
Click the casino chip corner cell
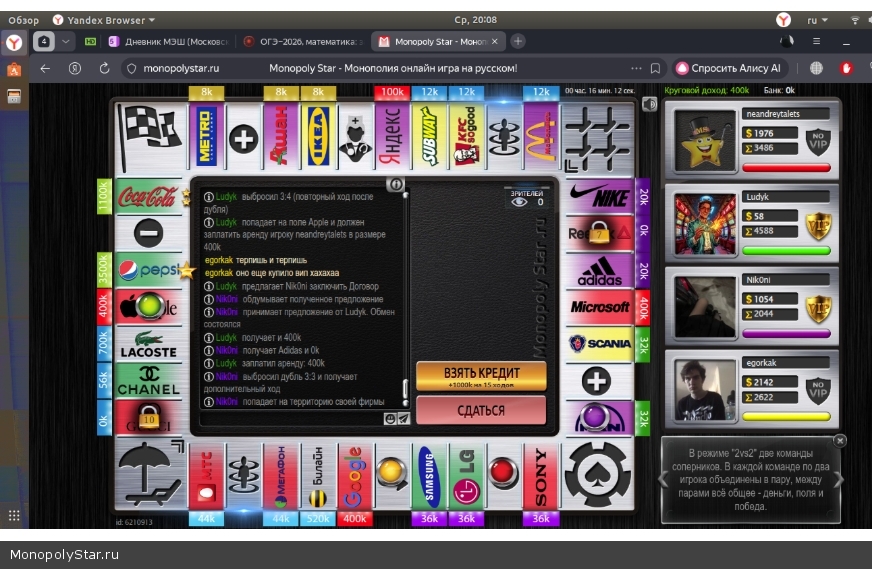coord(598,474)
